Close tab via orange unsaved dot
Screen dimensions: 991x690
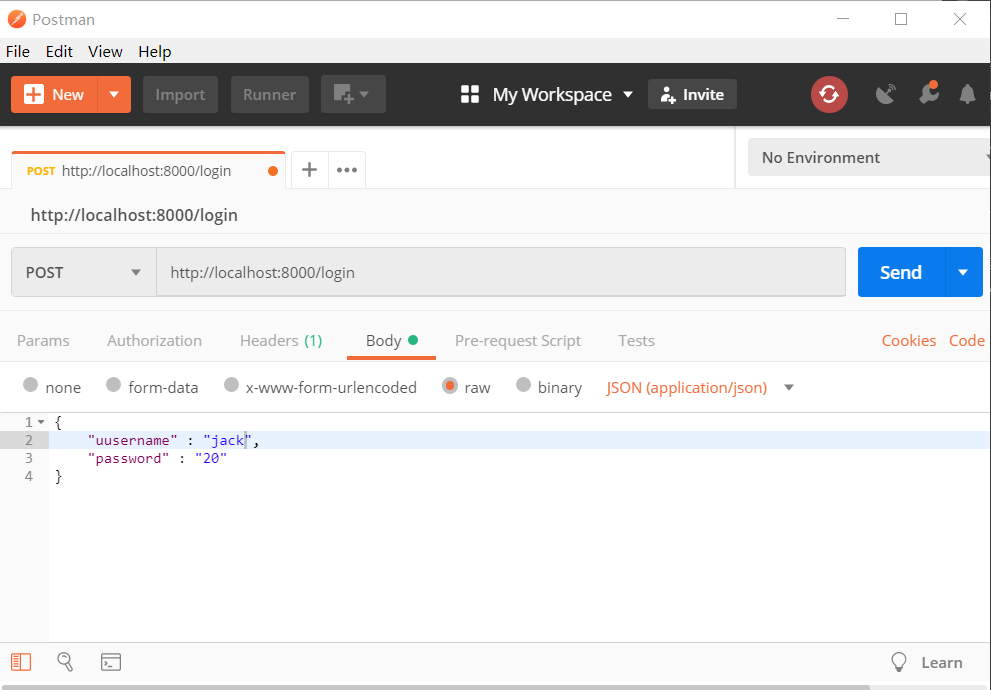(x=273, y=171)
